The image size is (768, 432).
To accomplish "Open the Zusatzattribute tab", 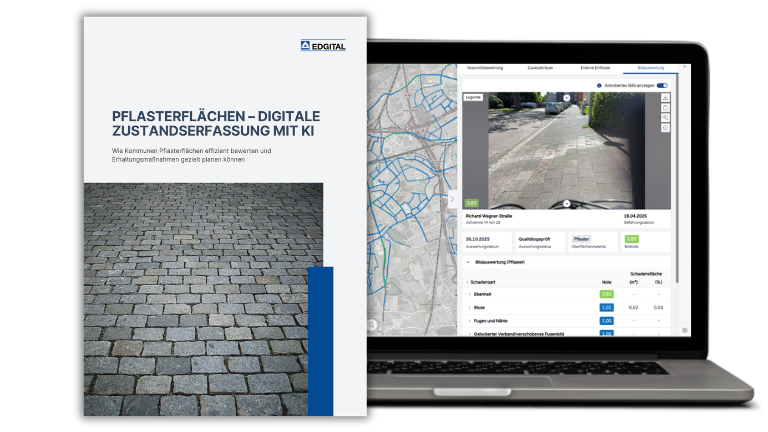I will click(x=541, y=68).
